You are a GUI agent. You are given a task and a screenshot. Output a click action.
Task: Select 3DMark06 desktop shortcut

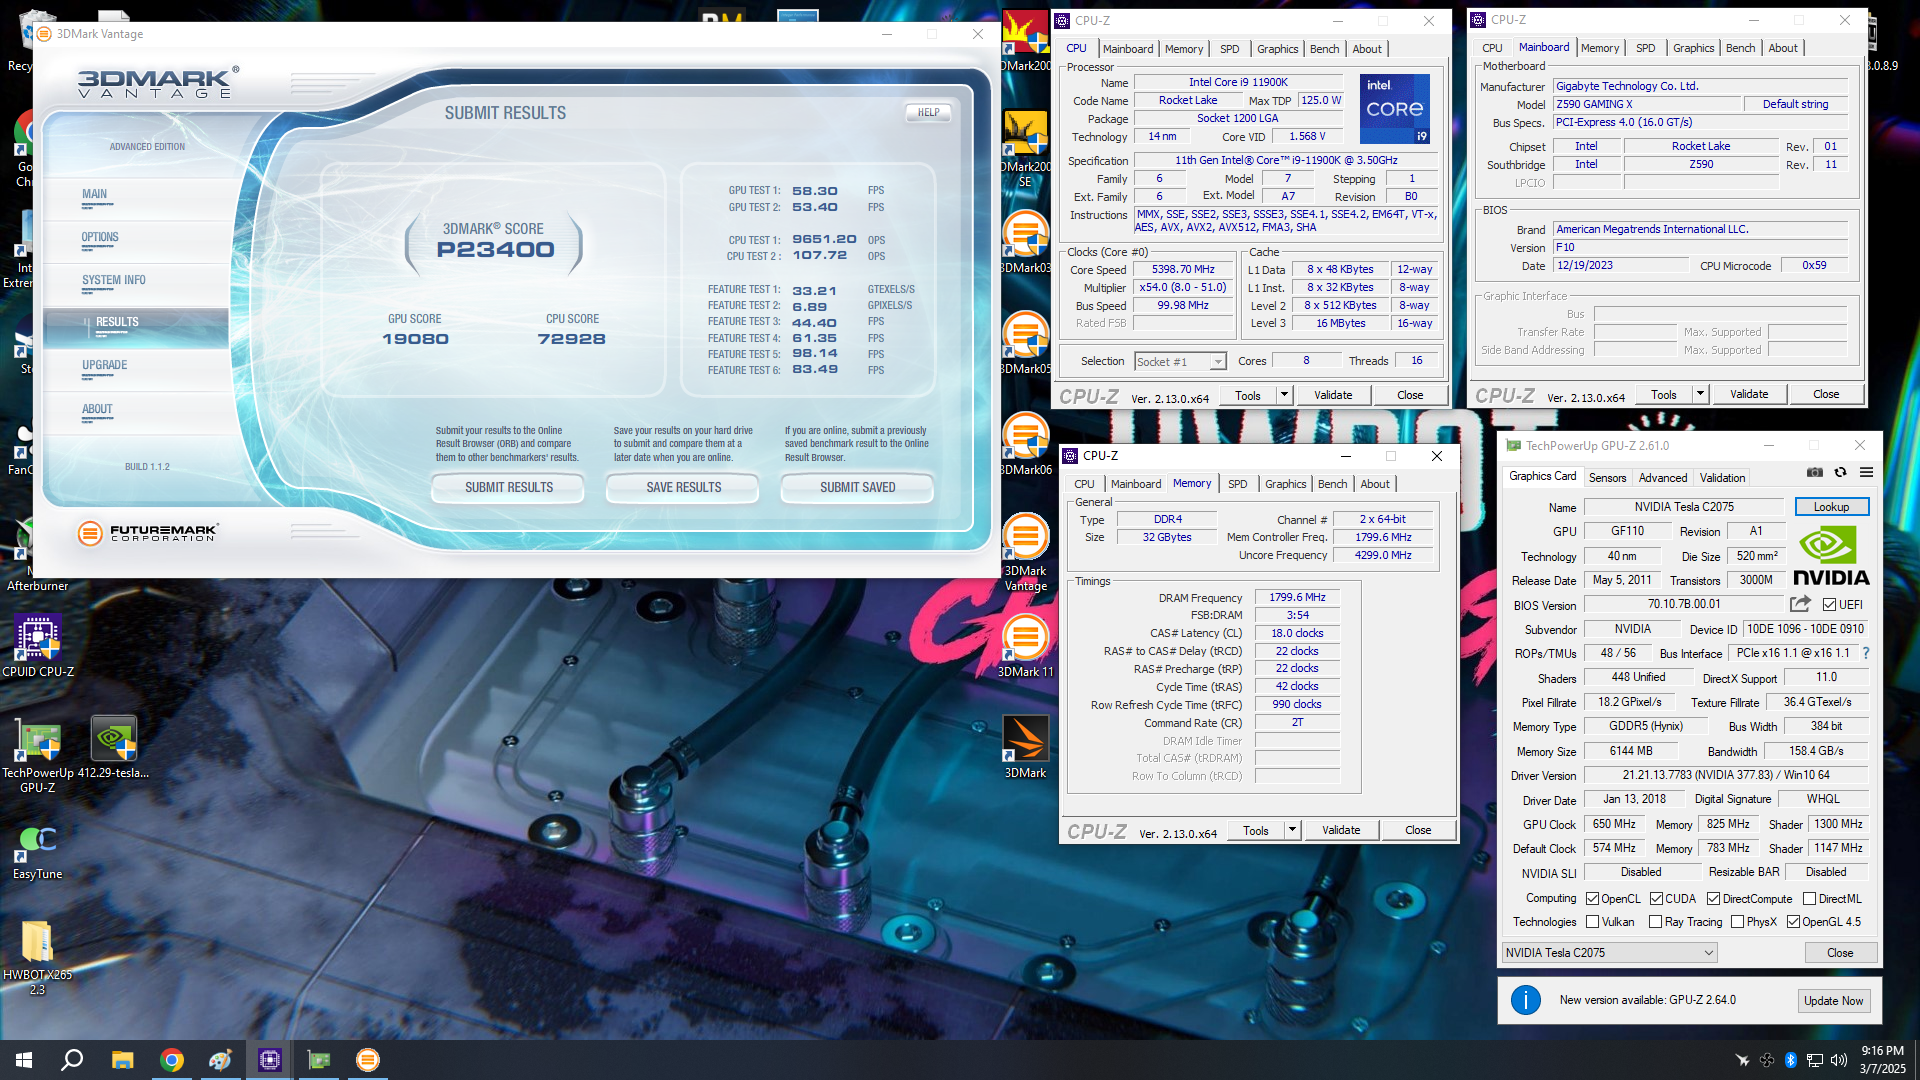click(x=1026, y=444)
